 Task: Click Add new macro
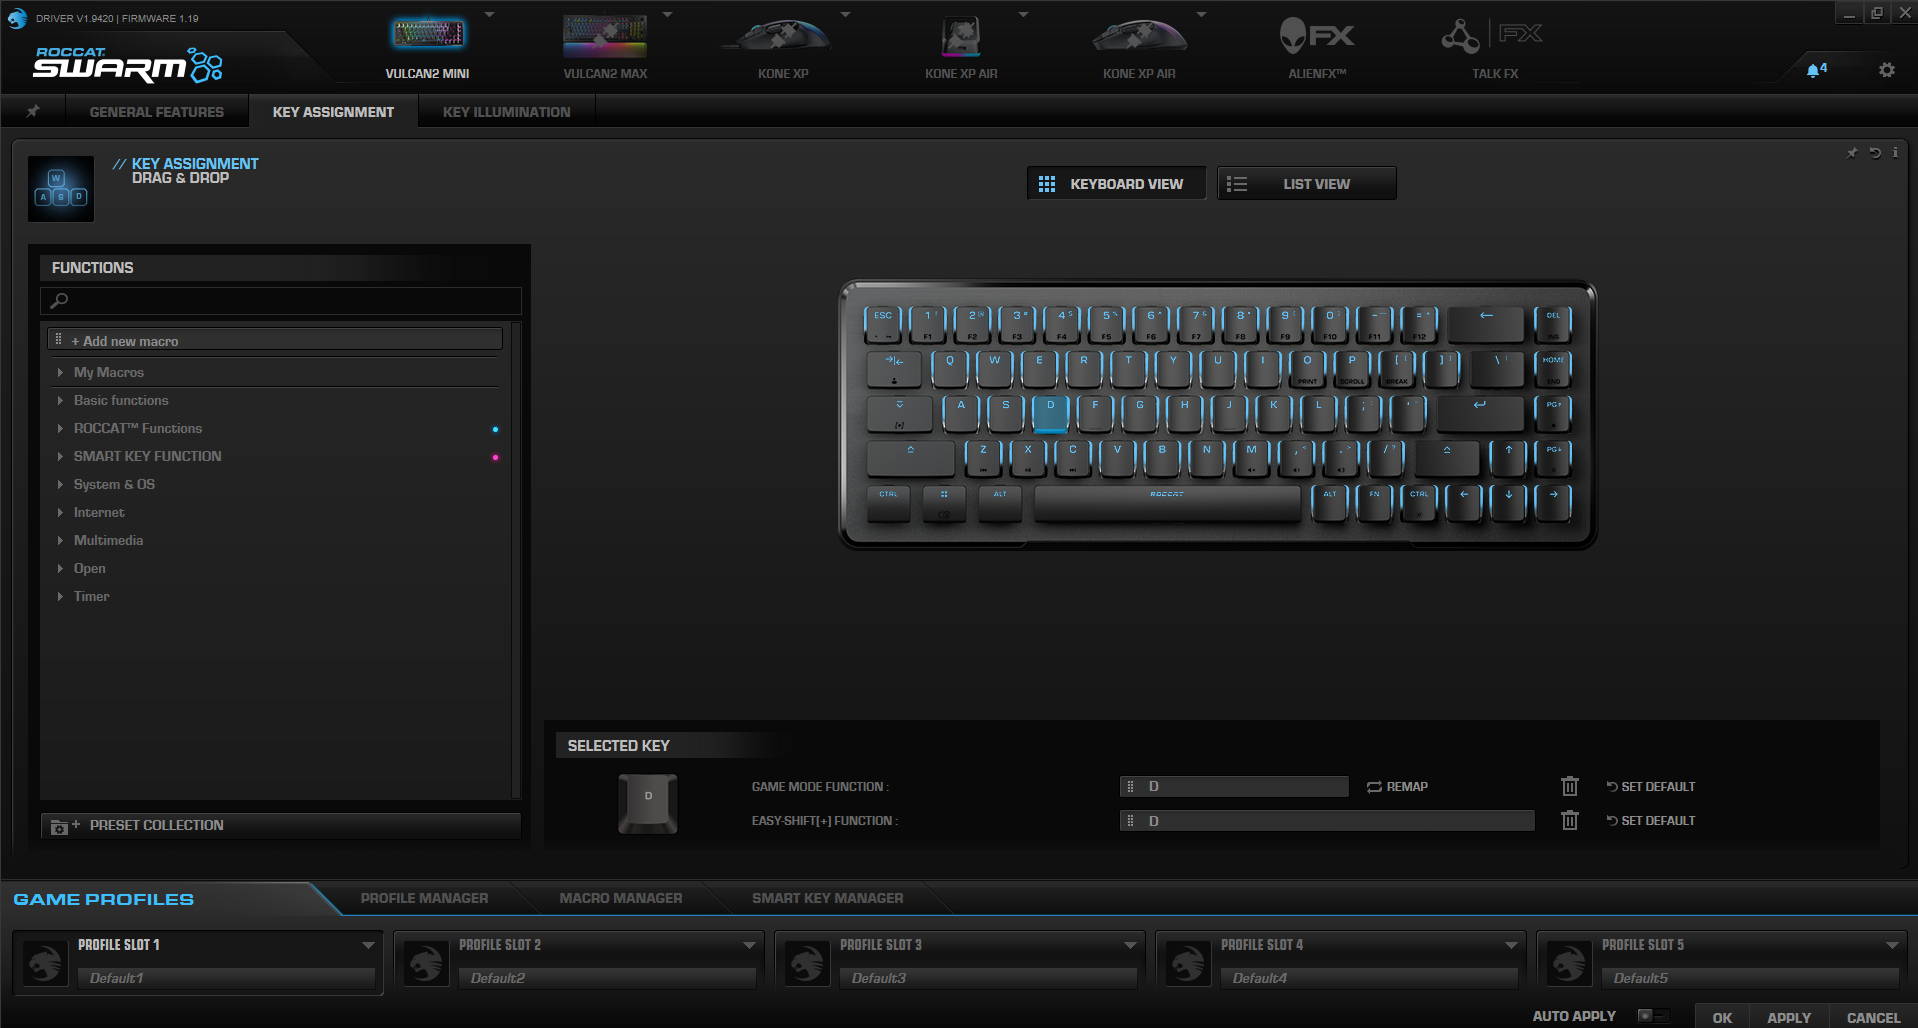point(275,341)
